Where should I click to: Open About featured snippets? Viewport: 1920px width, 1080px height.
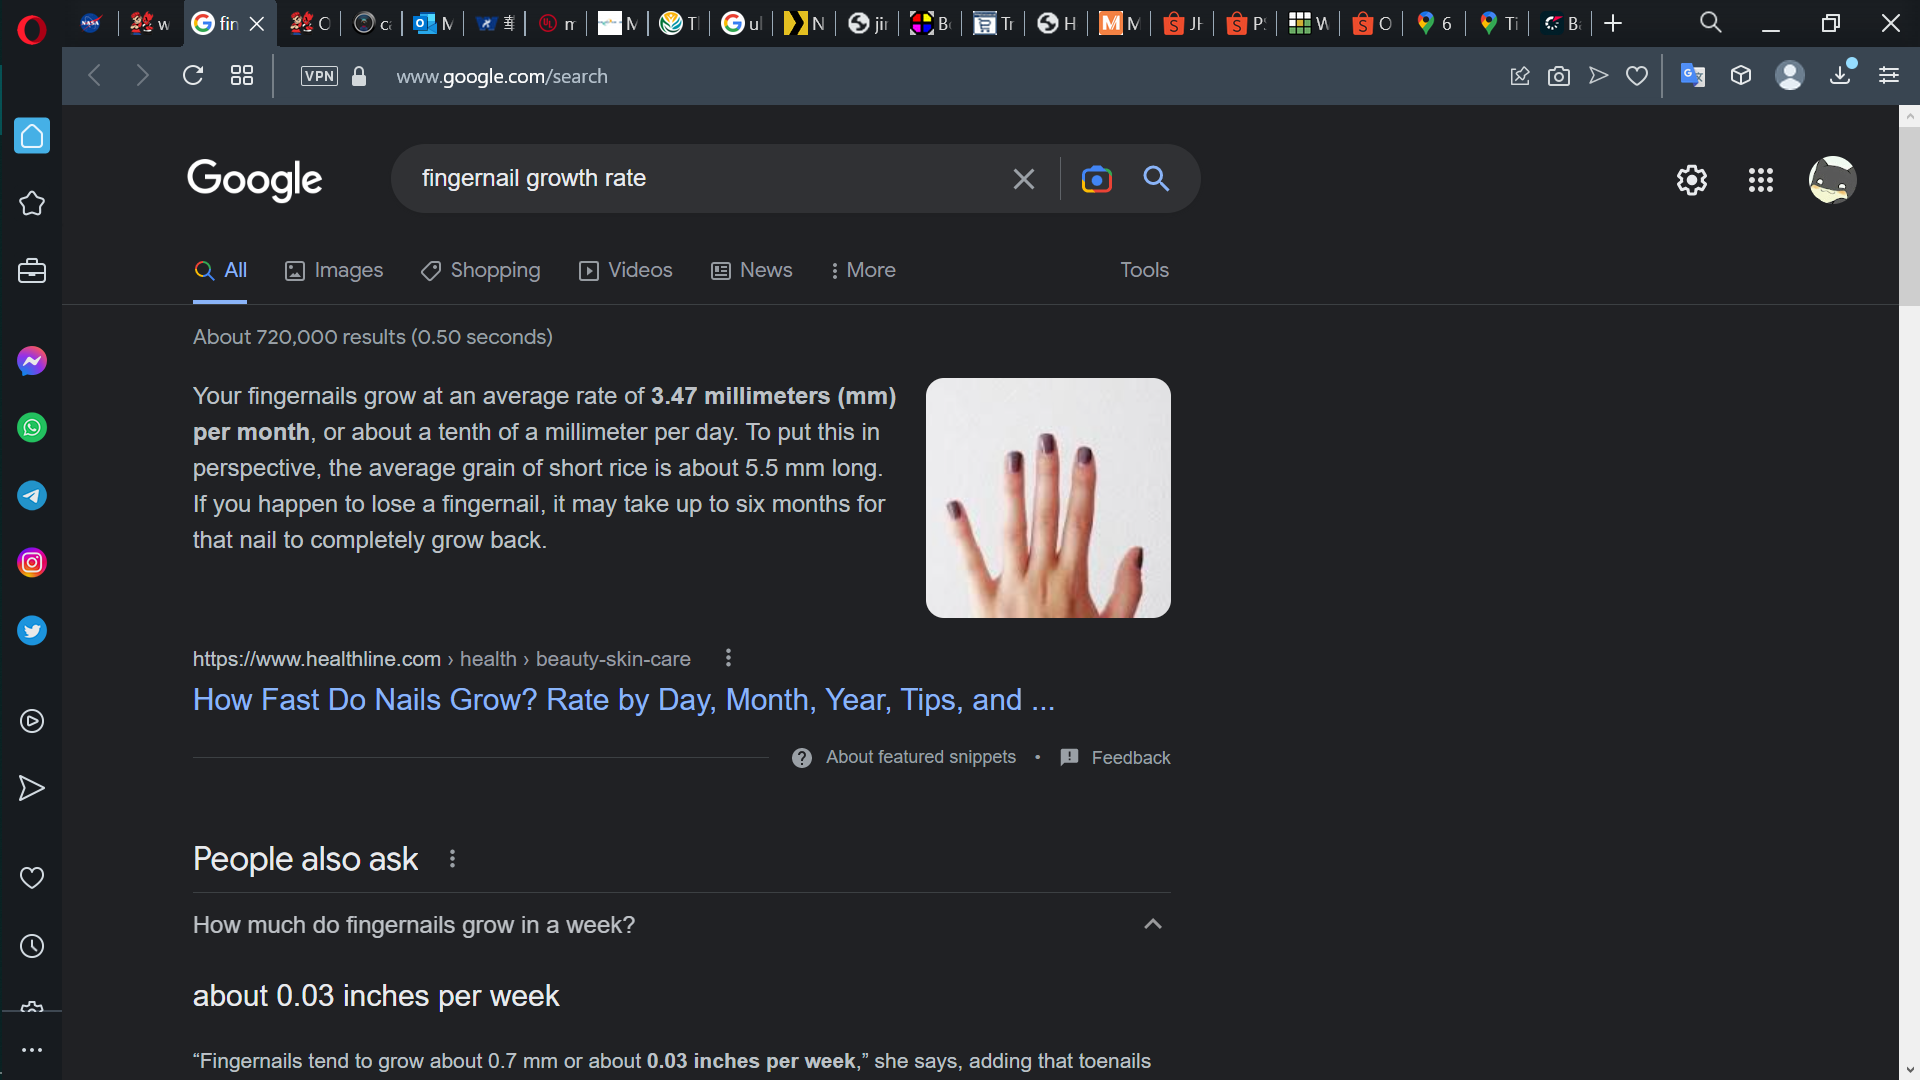tap(904, 758)
